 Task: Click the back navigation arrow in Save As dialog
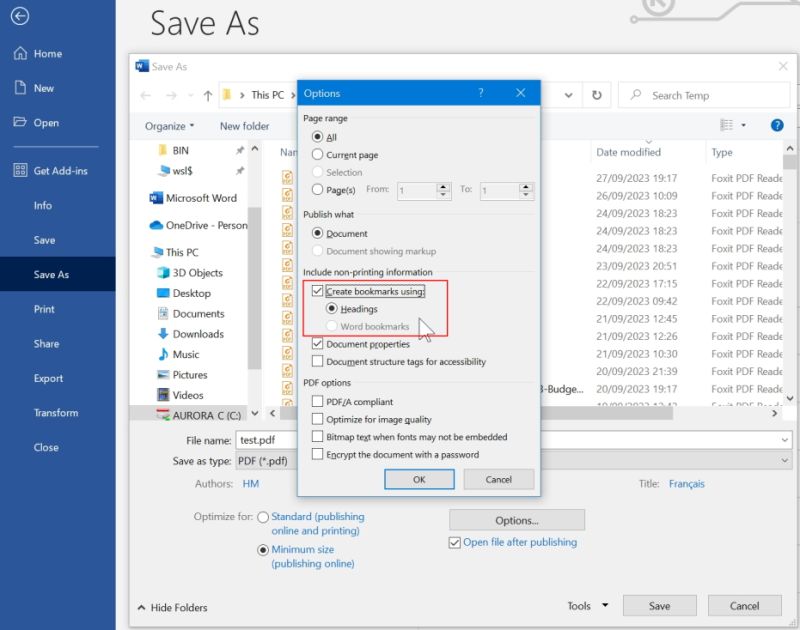click(x=145, y=95)
